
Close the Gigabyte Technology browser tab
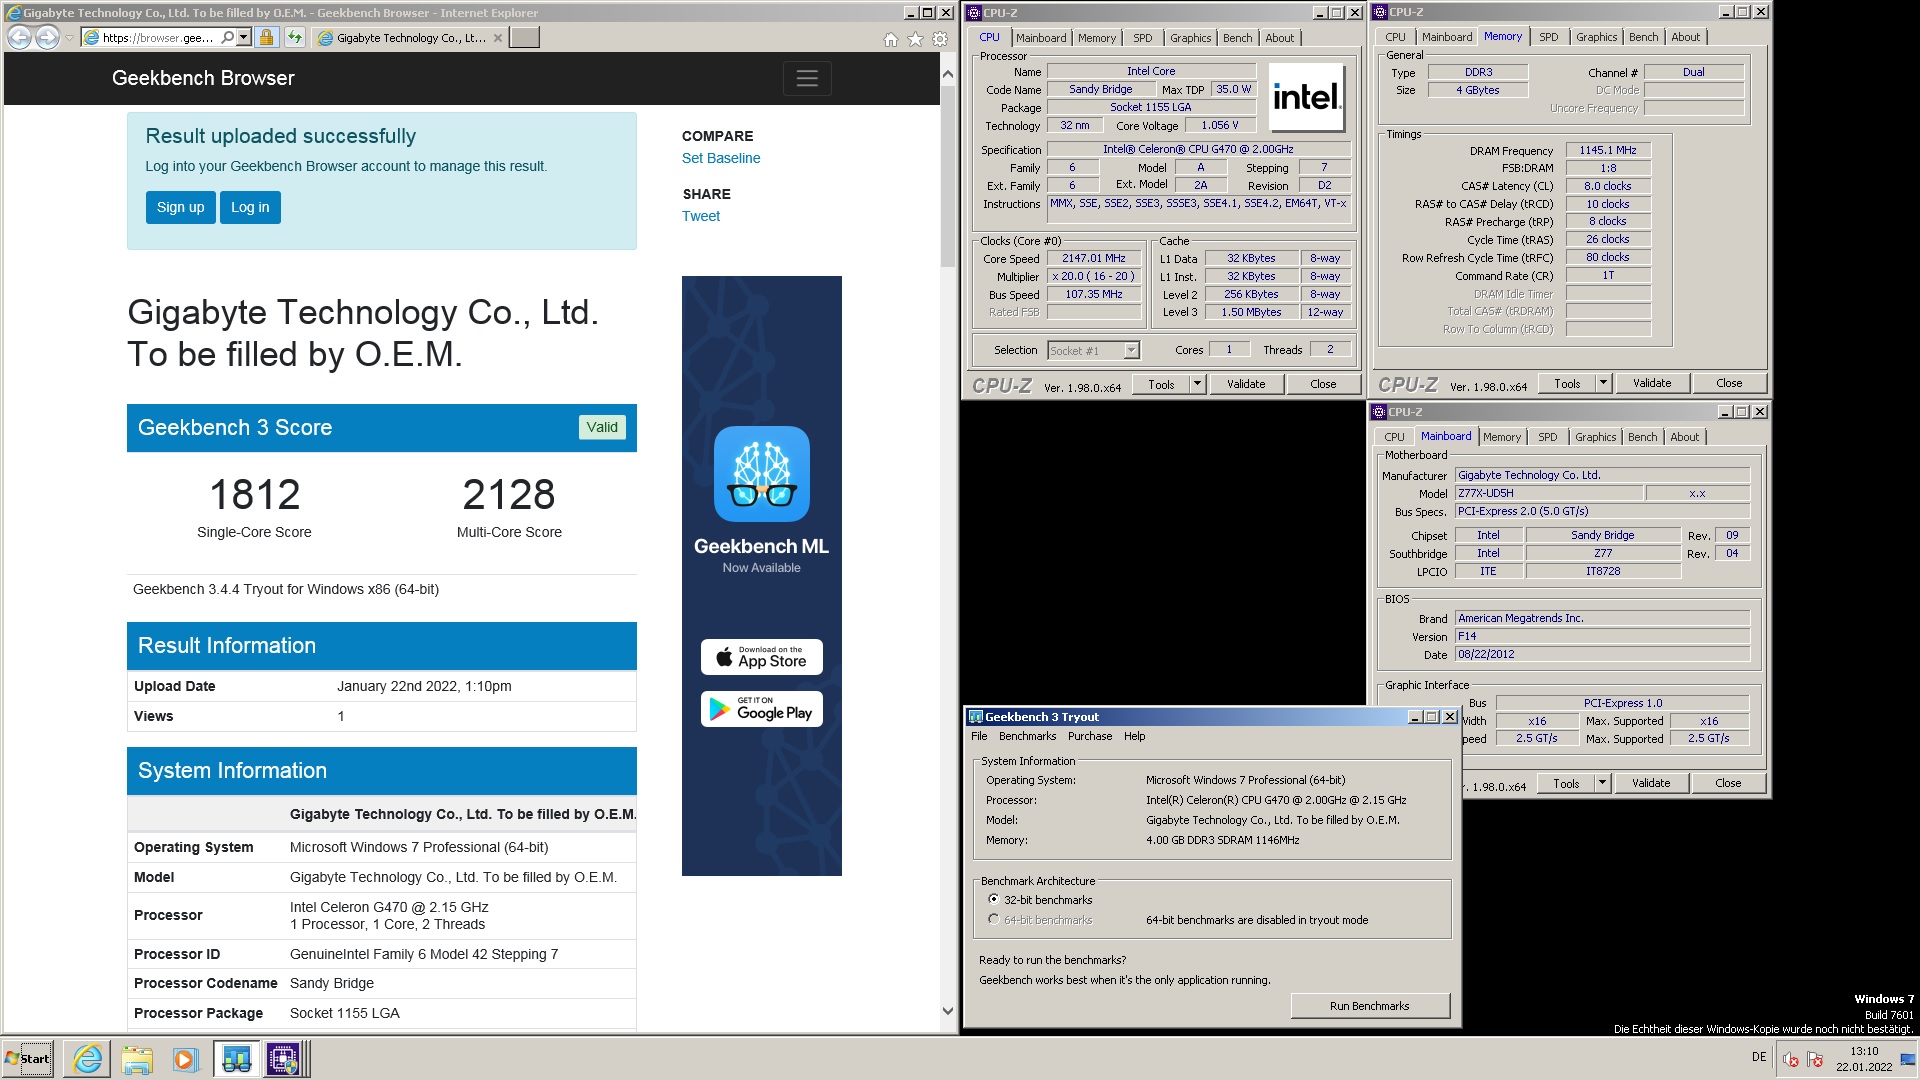tap(497, 38)
